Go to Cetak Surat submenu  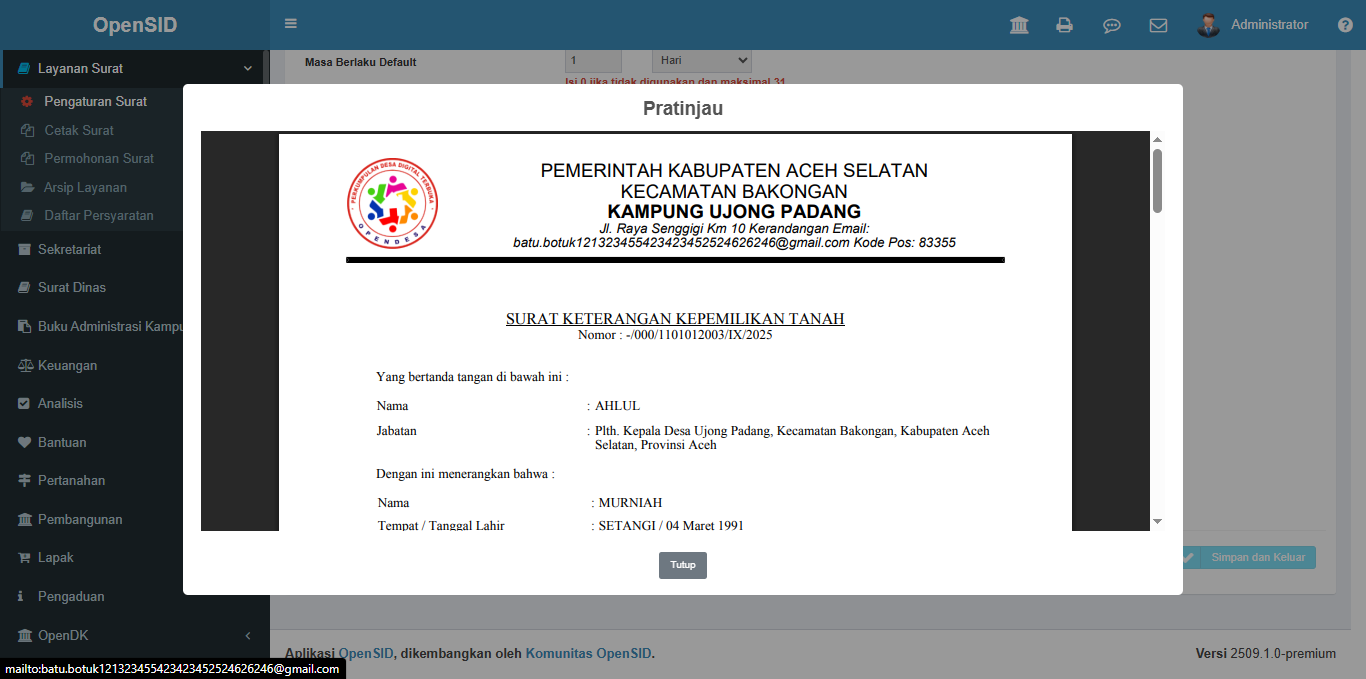tap(79, 130)
